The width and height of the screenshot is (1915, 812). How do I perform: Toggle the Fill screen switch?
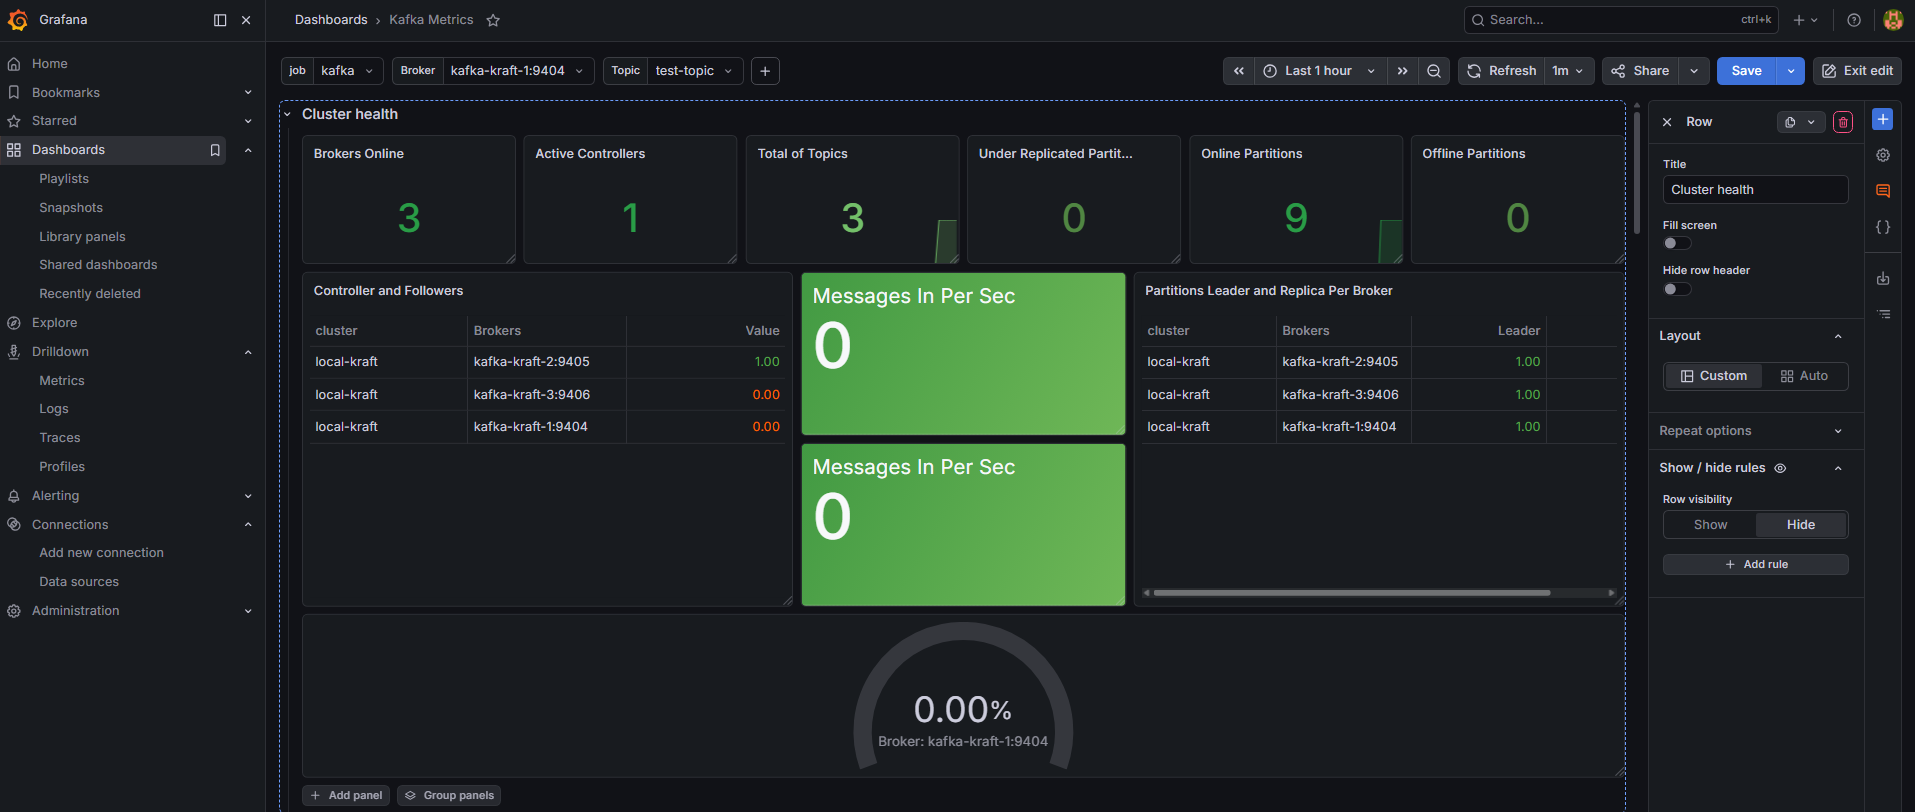coord(1677,243)
